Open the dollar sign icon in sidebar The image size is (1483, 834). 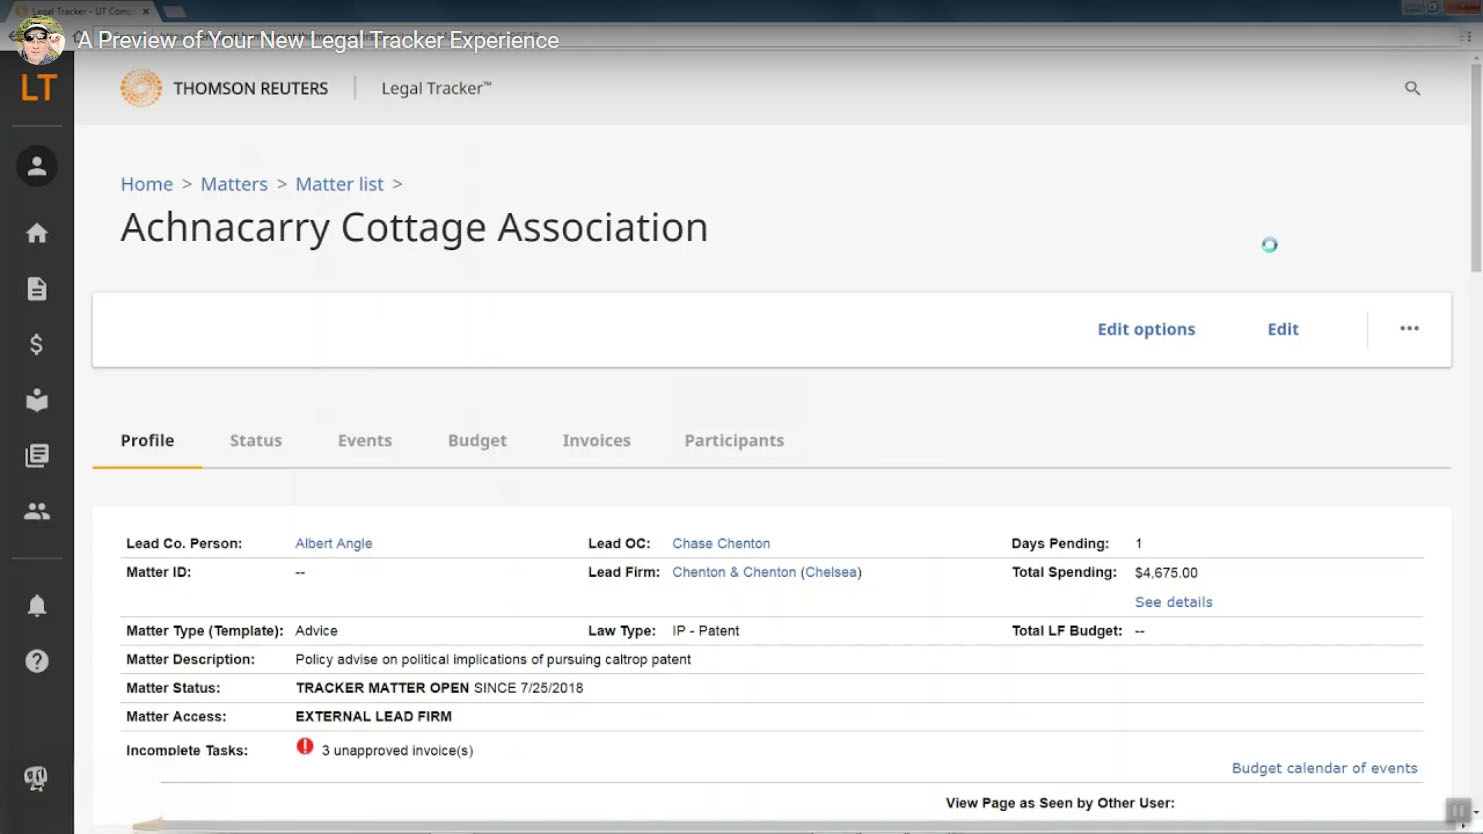click(37, 345)
